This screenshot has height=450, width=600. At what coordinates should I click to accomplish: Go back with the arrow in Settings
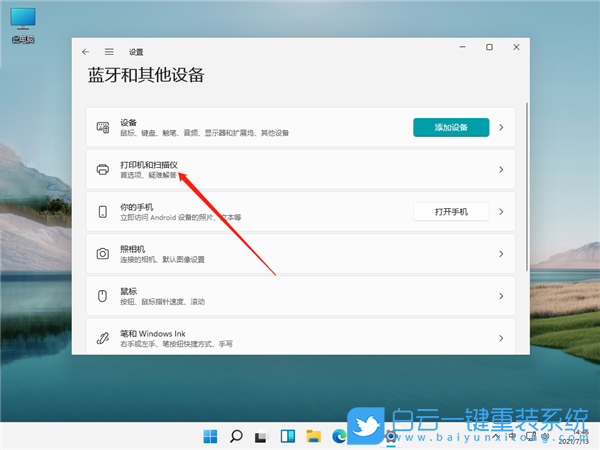(85, 52)
